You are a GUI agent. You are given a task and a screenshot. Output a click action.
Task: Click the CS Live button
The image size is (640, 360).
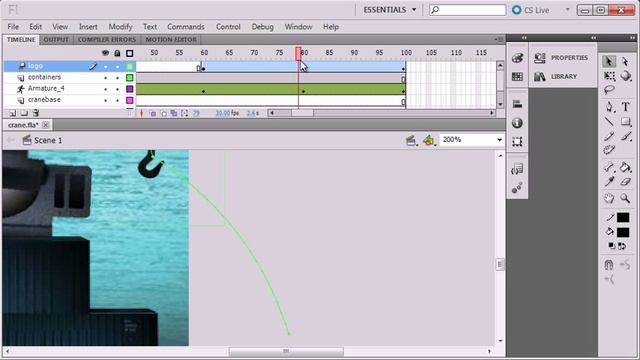(x=530, y=10)
